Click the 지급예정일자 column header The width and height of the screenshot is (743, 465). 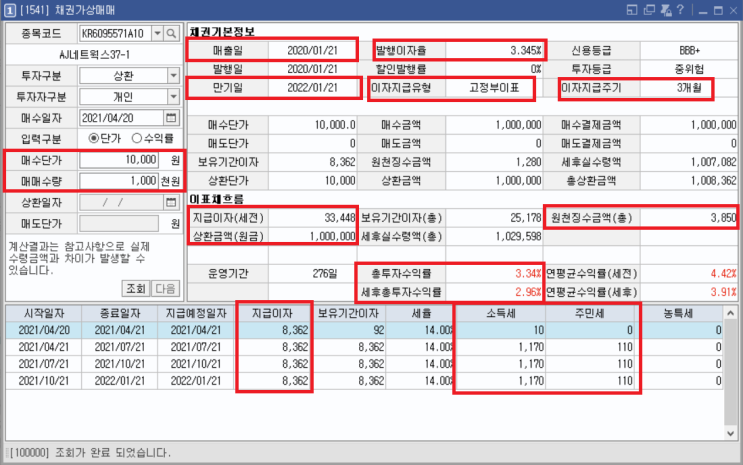(x=196, y=313)
